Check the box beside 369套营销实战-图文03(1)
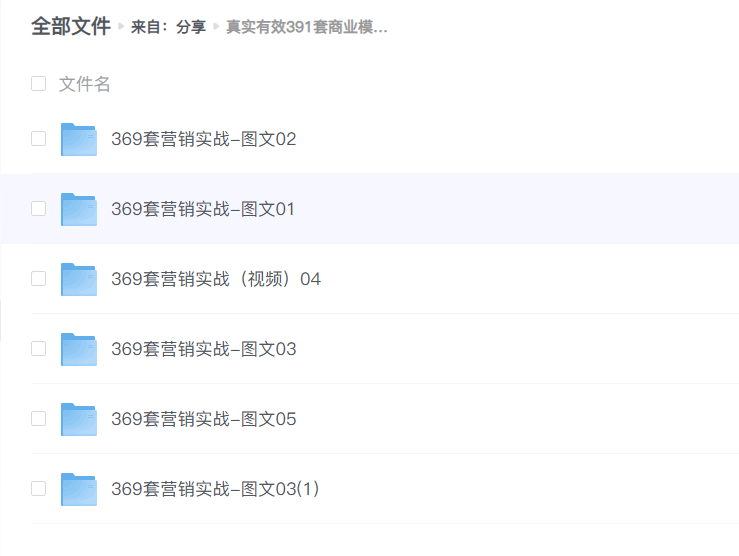This screenshot has width=739, height=556. pyautogui.click(x=39, y=489)
